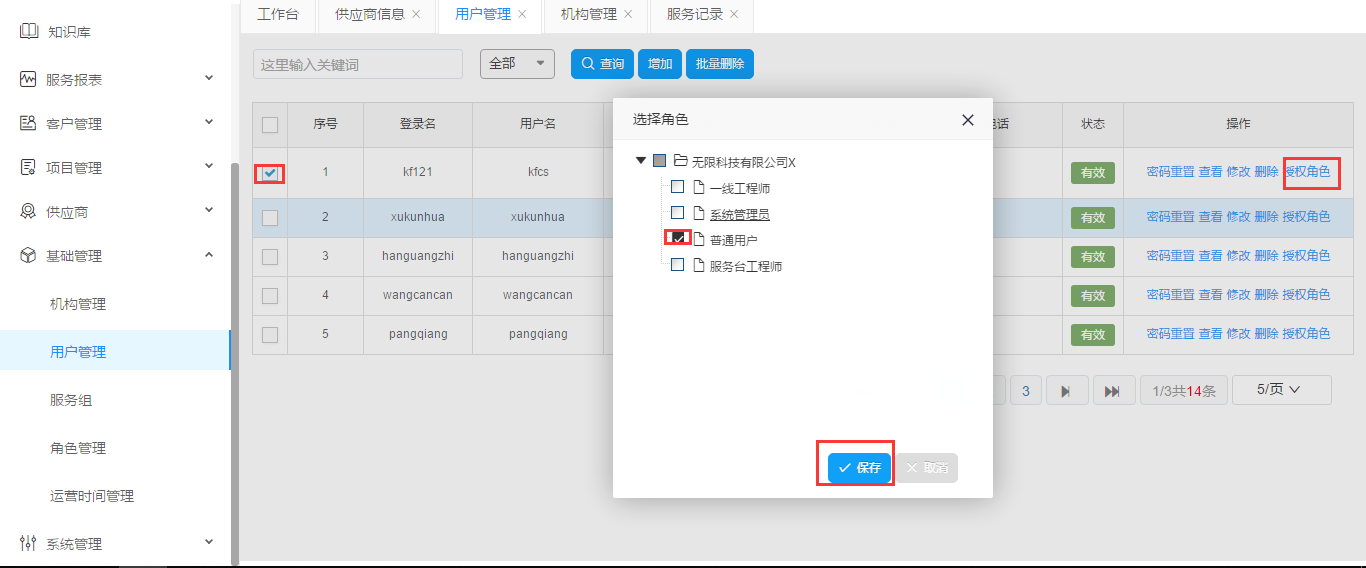Screen dimensions: 1366x568
Task: Open 角色管理 in the sidebar menu
Action: coord(78,448)
